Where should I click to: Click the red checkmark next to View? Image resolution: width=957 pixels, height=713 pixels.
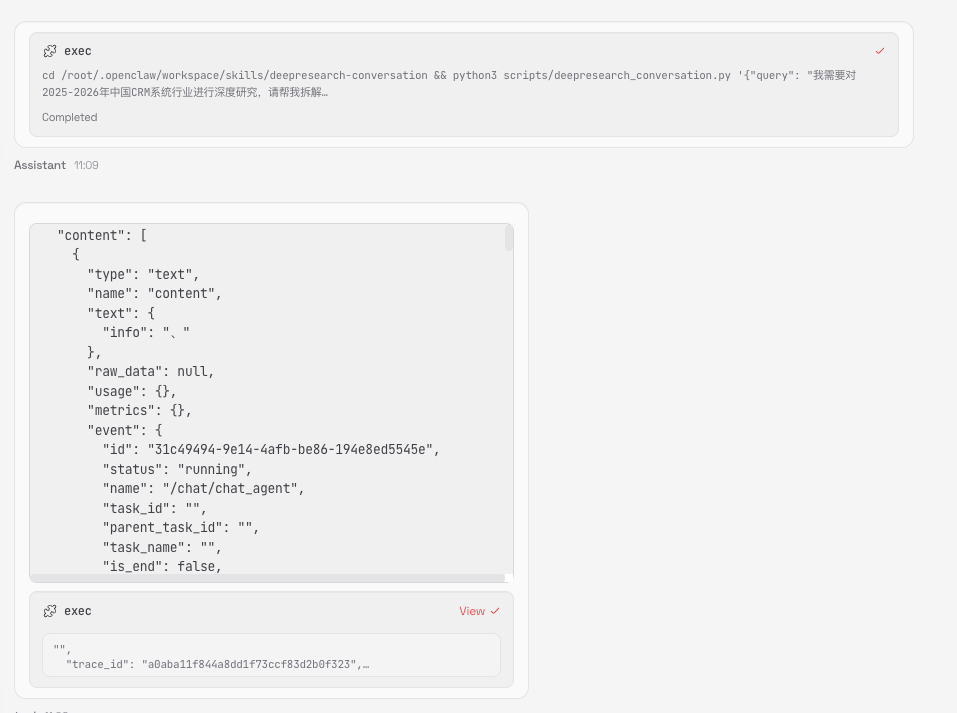[x=495, y=611]
